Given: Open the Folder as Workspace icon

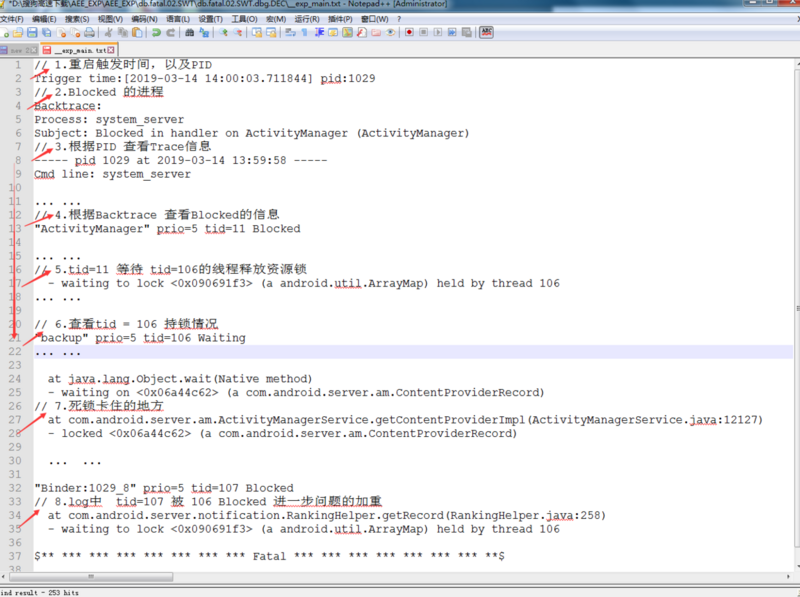Looking at the screenshot, I should [x=376, y=33].
